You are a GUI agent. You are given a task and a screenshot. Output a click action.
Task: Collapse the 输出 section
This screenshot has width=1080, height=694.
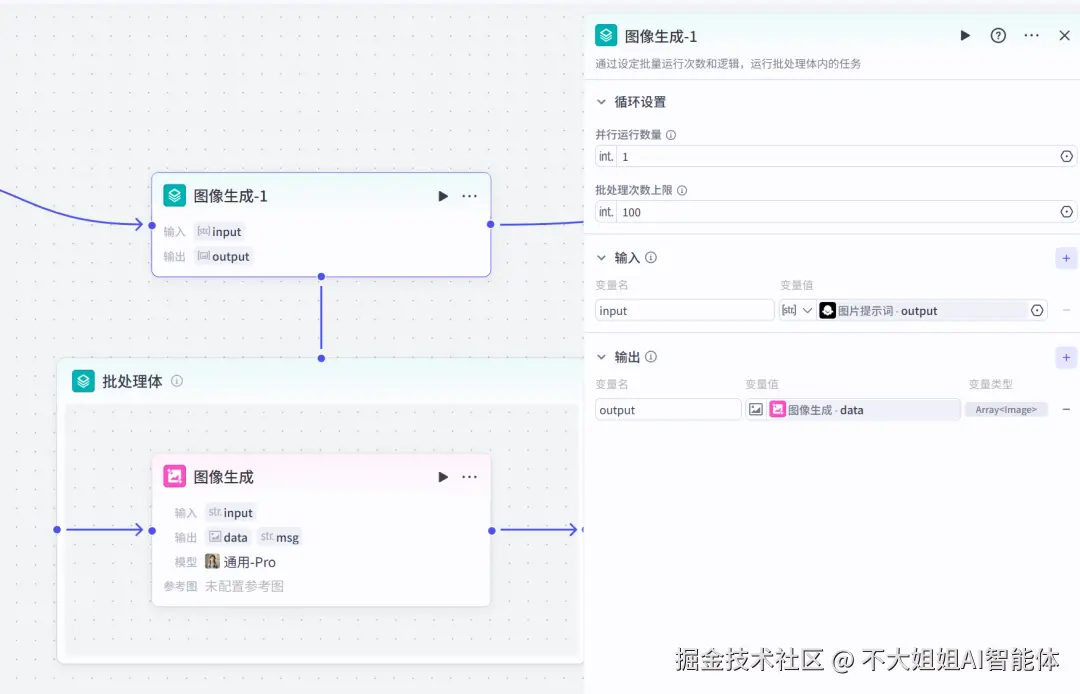pos(601,356)
